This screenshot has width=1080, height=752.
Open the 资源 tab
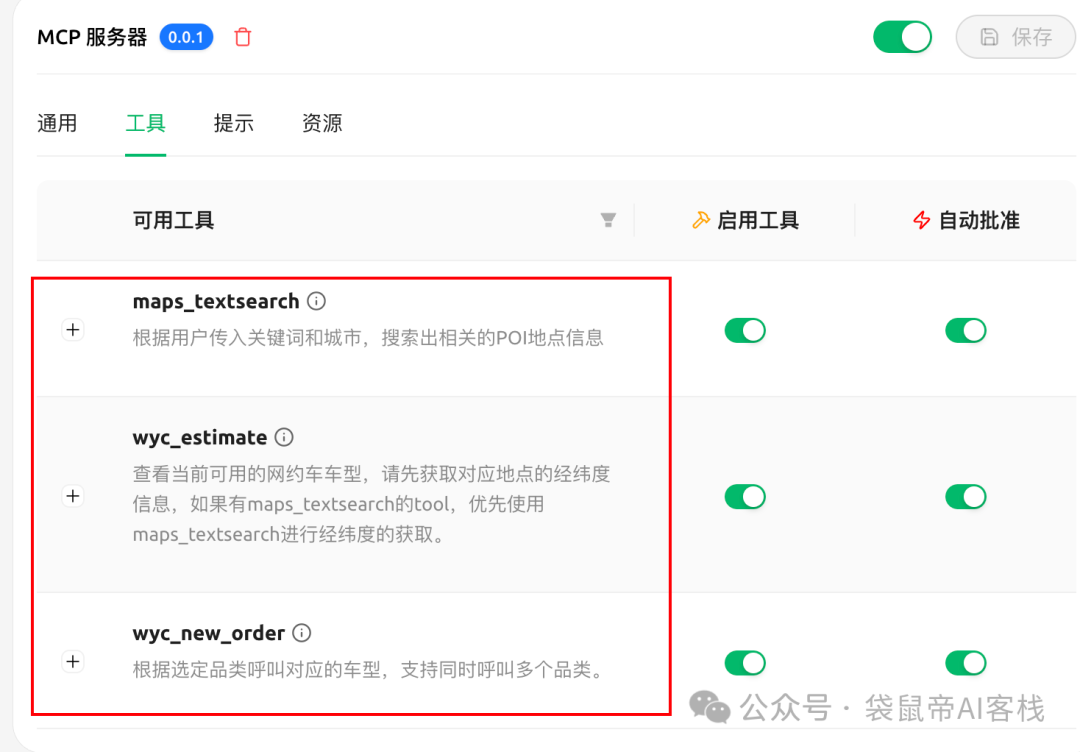(322, 123)
